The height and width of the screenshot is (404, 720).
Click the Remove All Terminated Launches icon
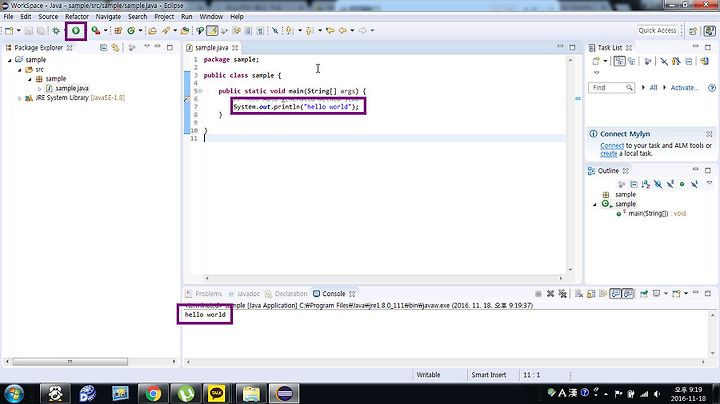(x=562, y=294)
